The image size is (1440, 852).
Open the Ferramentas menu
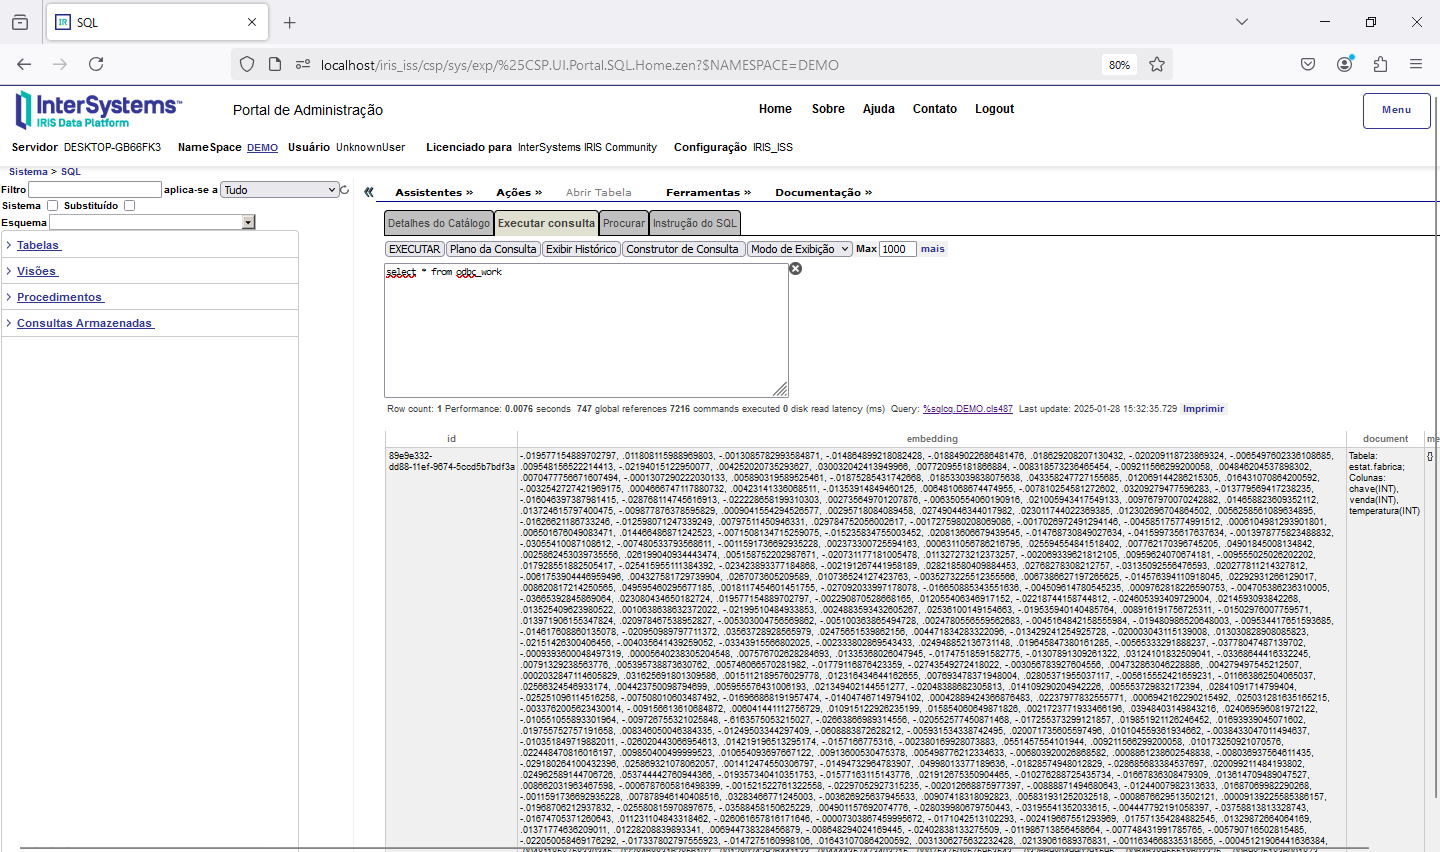(x=708, y=192)
